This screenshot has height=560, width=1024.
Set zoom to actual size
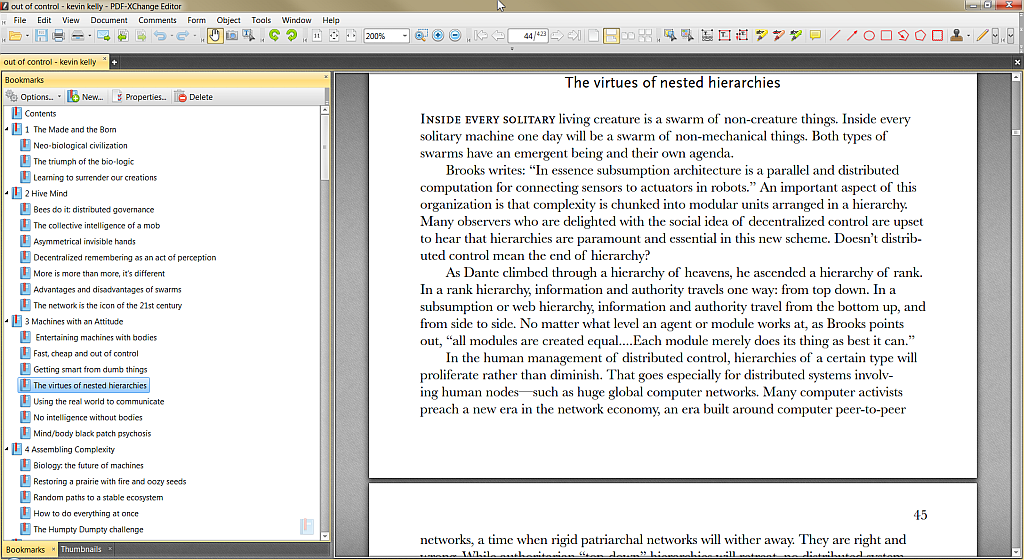317,36
